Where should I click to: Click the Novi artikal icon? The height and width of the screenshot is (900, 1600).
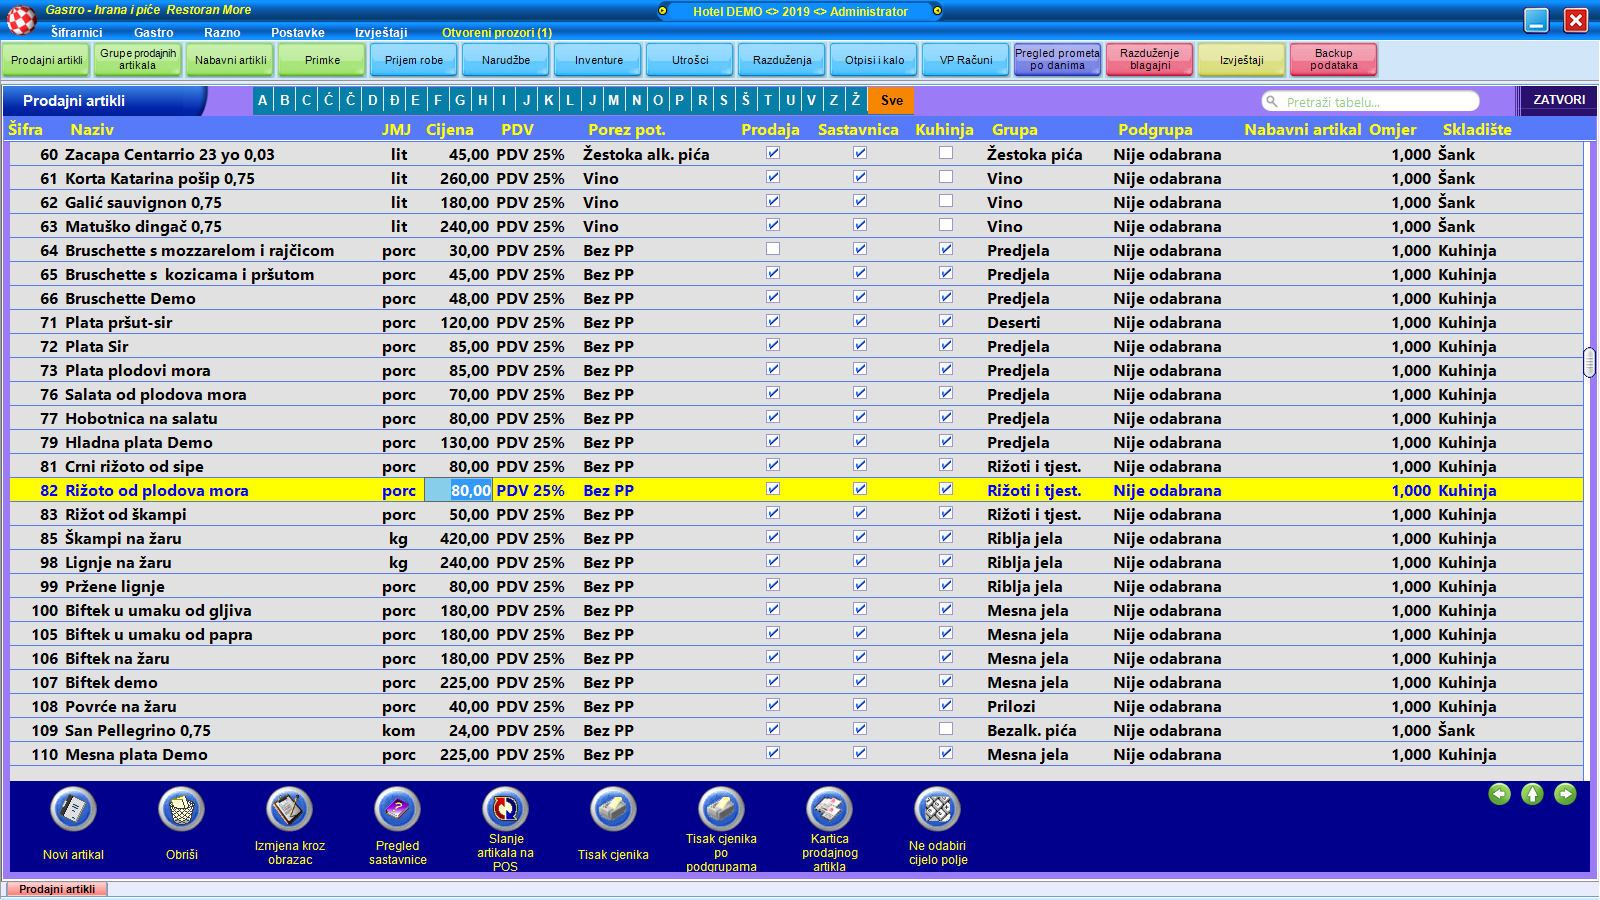(x=73, y=810)
